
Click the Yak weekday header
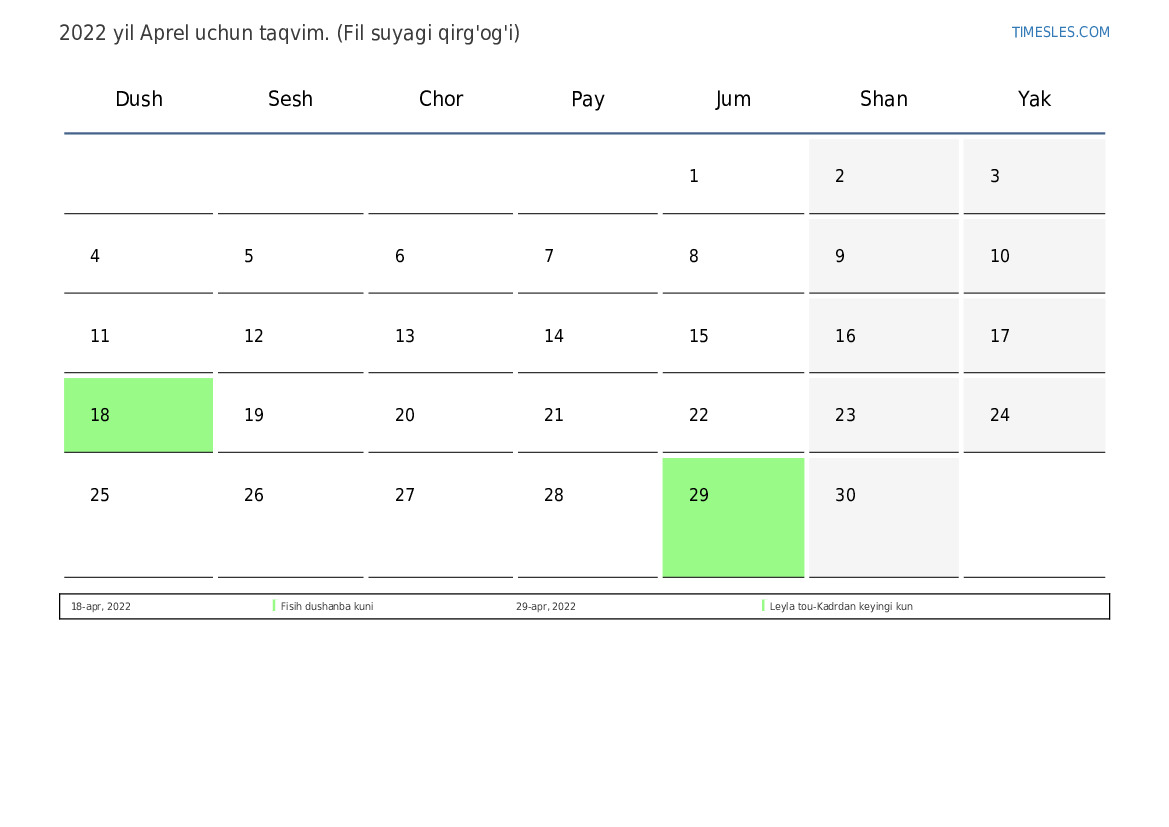(1034, 98)
